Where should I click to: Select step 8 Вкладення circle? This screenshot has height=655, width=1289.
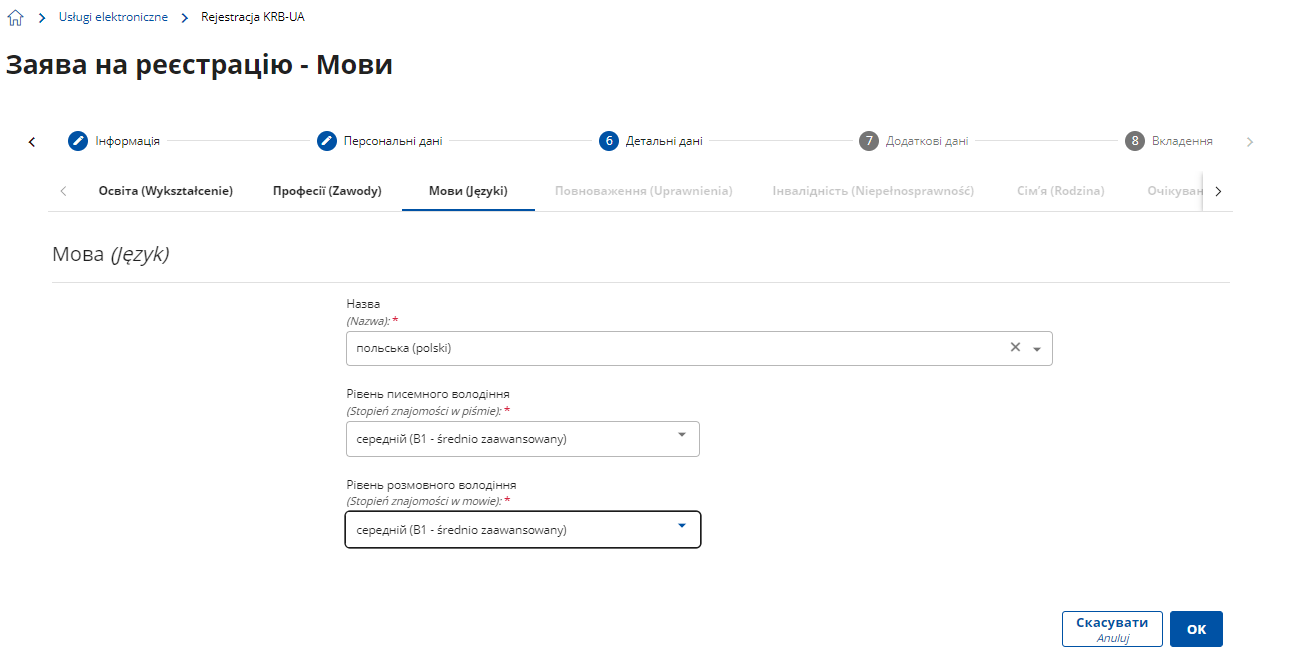coord(1134,141)
